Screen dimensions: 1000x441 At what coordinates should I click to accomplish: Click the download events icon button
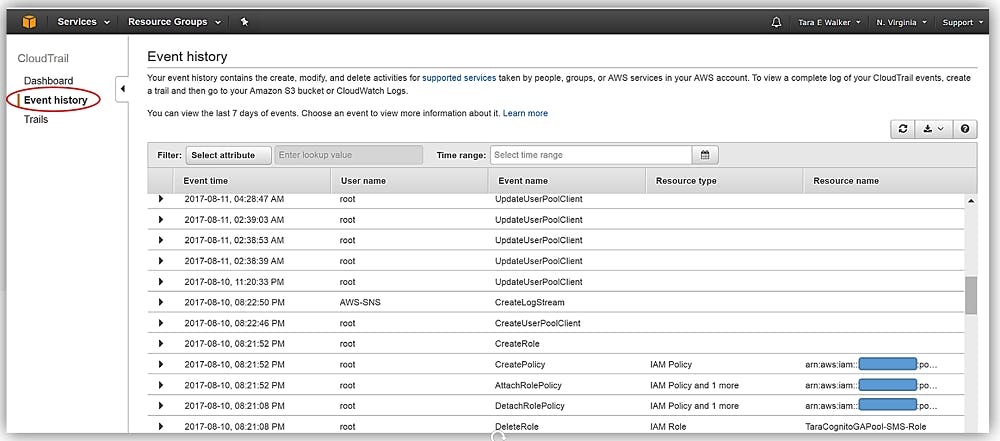[934, 129]
